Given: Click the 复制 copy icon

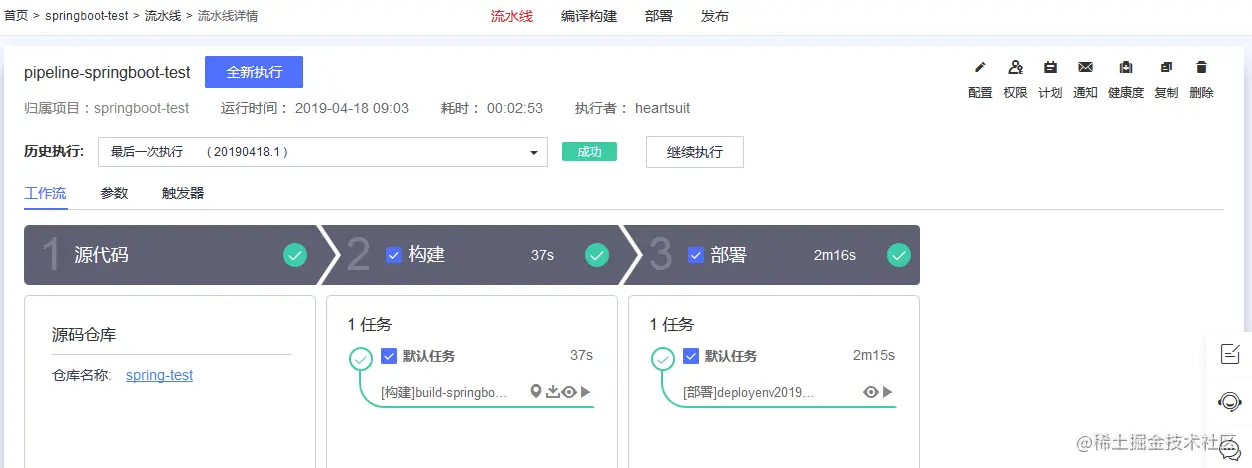Looking at the screenshot, I should coord(1166,67).
